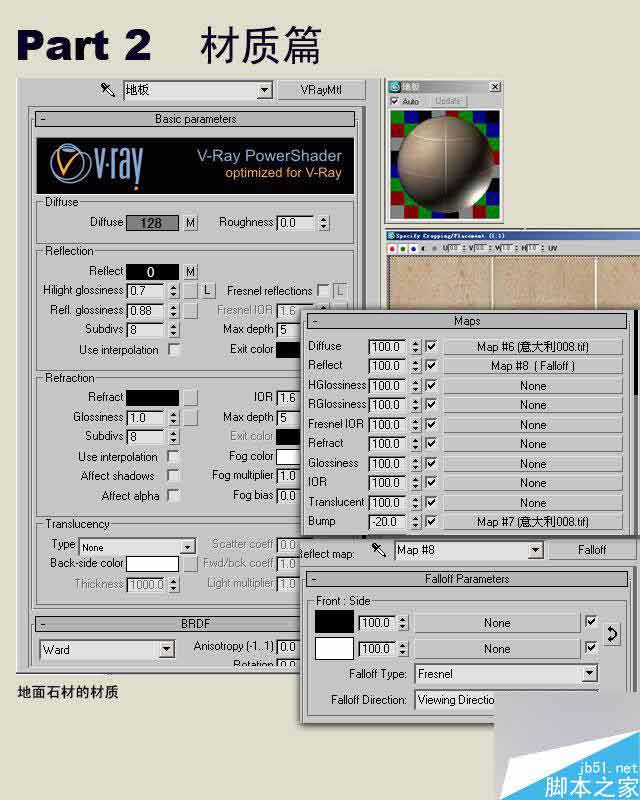Swap Front and Side colors with arrow button

(611, 635)
